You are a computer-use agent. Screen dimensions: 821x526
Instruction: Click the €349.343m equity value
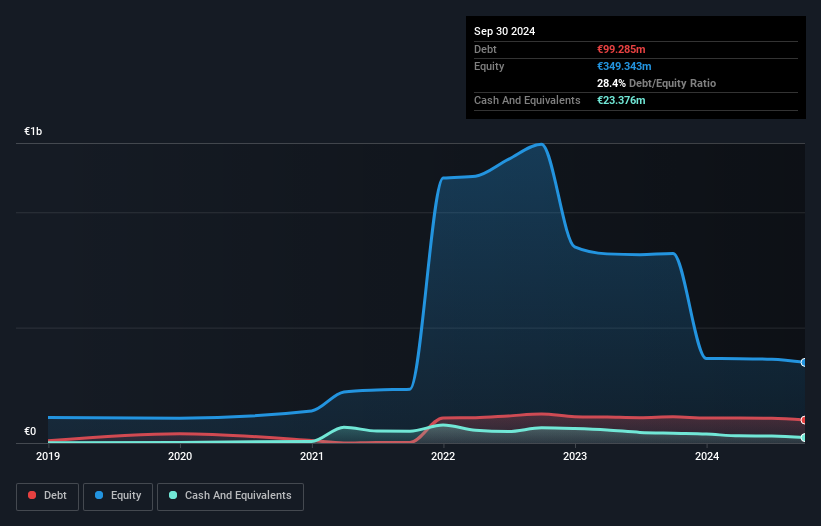pos(624,66)
